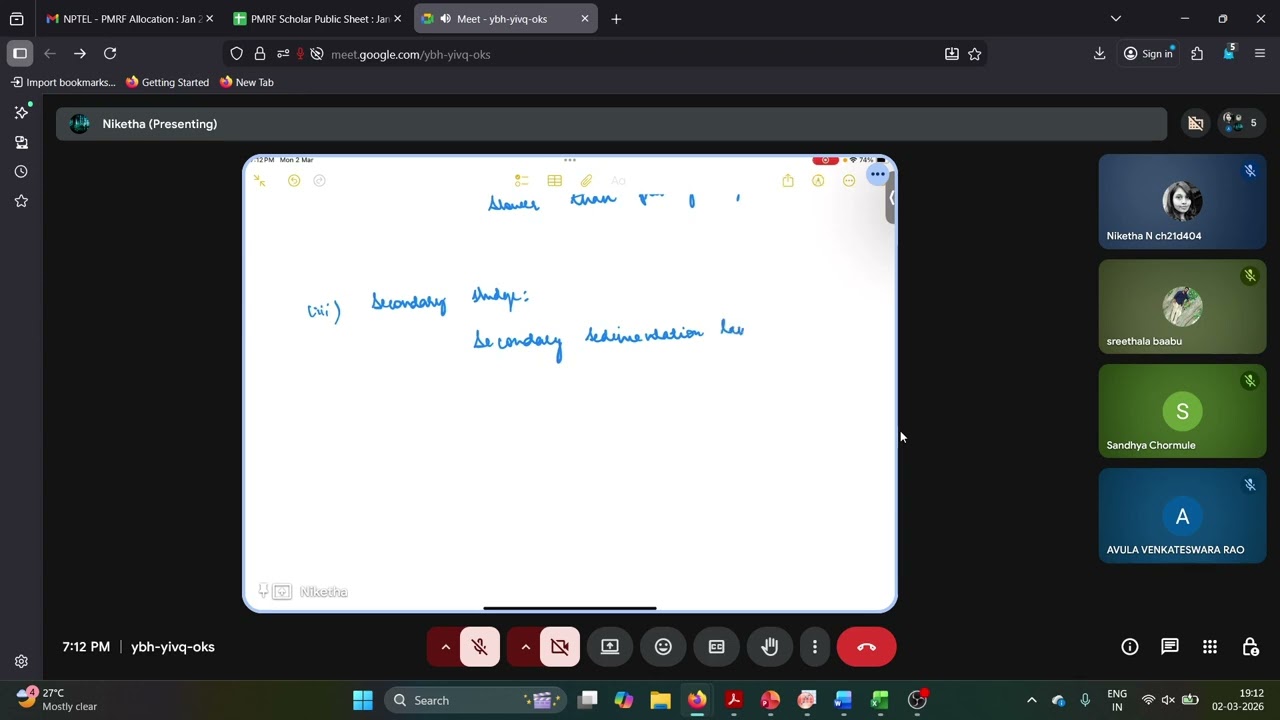This screenshot has width=1280, height=720.
Task: Open File Explorer from taskbar
Action: point(660,700)
